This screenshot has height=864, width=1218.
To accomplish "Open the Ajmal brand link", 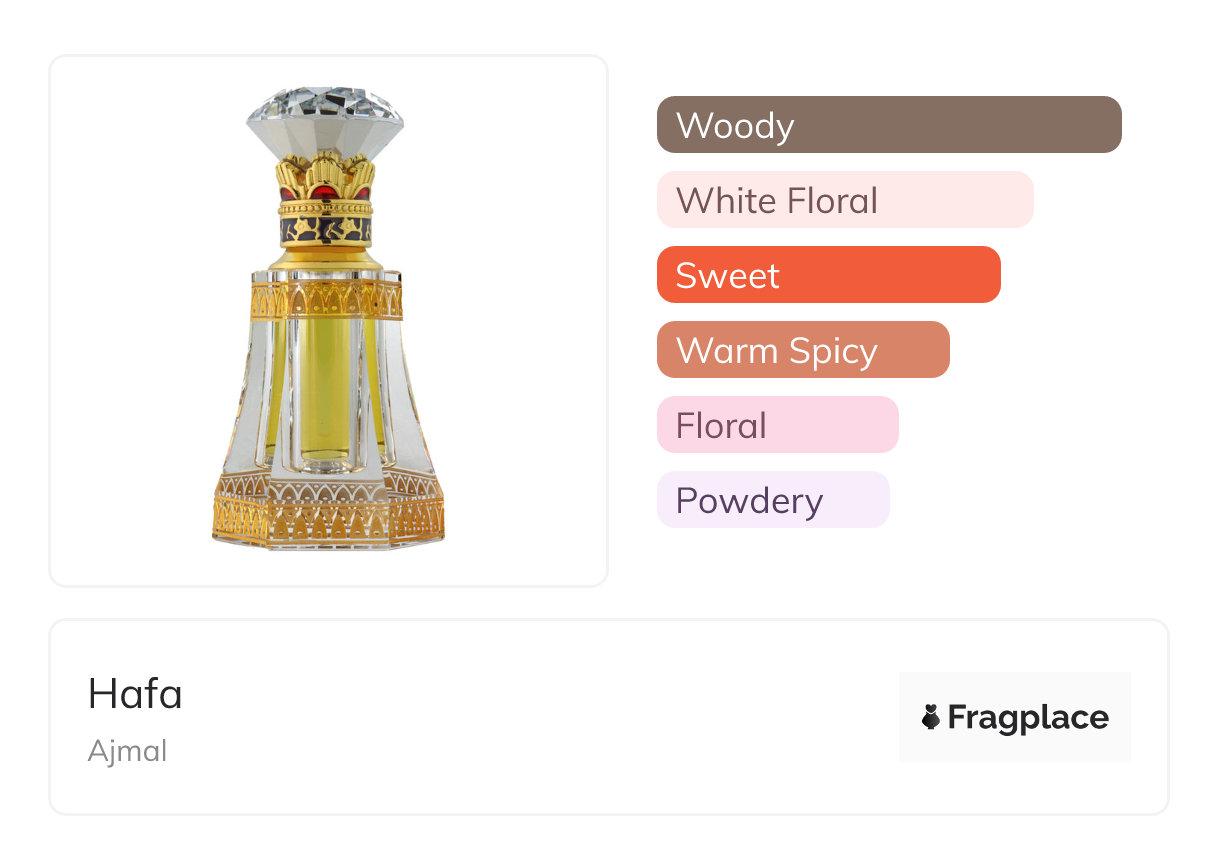I will coord(127,751).
